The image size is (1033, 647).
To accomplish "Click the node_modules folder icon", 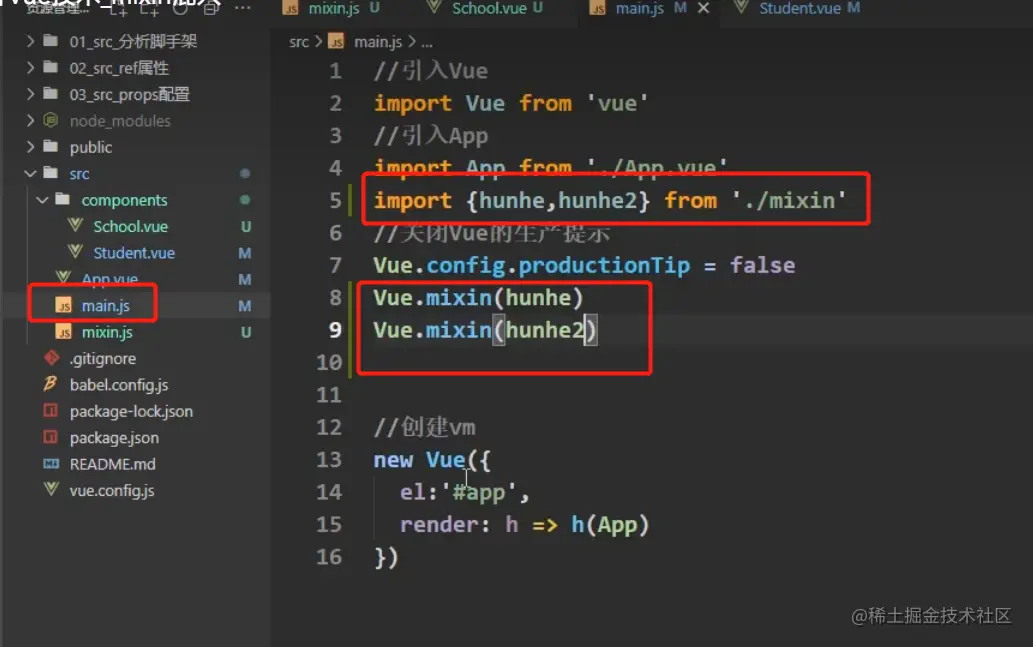I will click(x=51, y=120).
